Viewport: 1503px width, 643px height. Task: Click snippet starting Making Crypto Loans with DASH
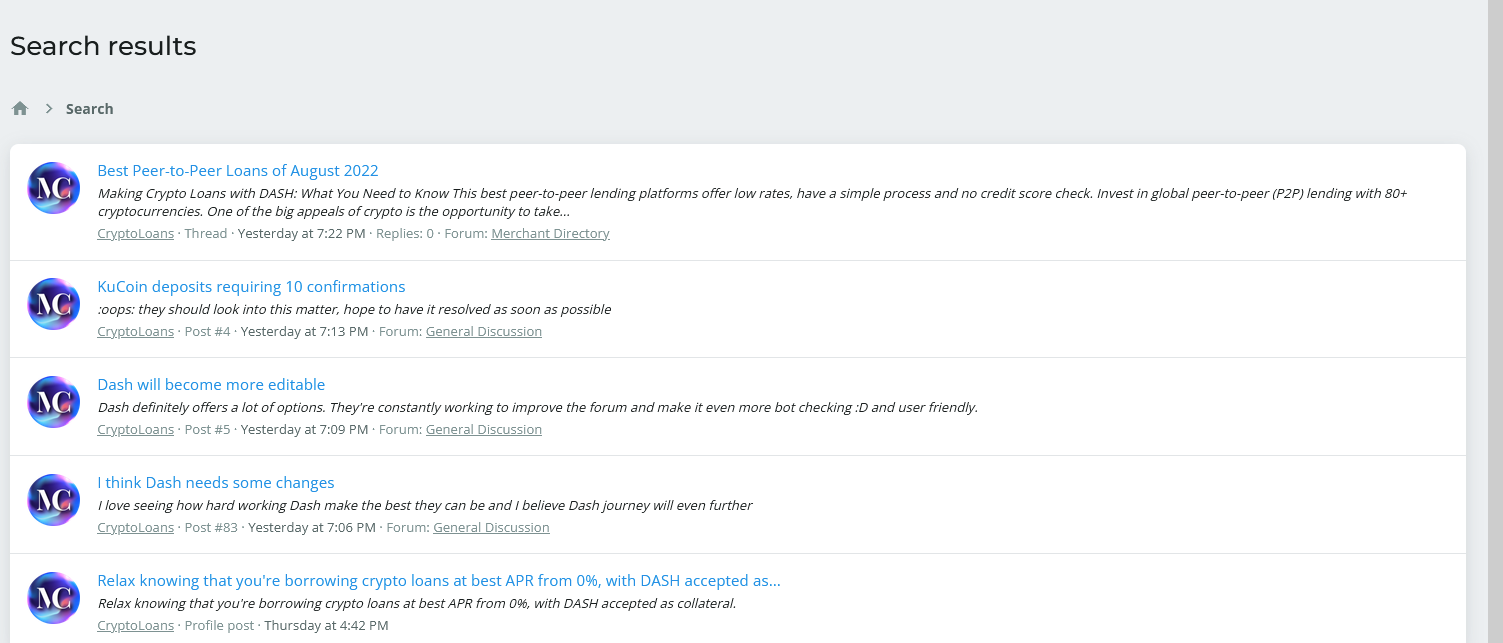752,202
